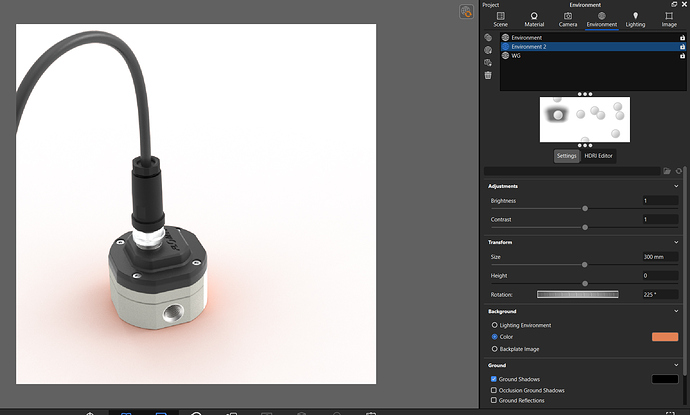This screenshot has height=415, width=690.
Task: Click the Rotation field showing 225°
Action: pos(660,294)
